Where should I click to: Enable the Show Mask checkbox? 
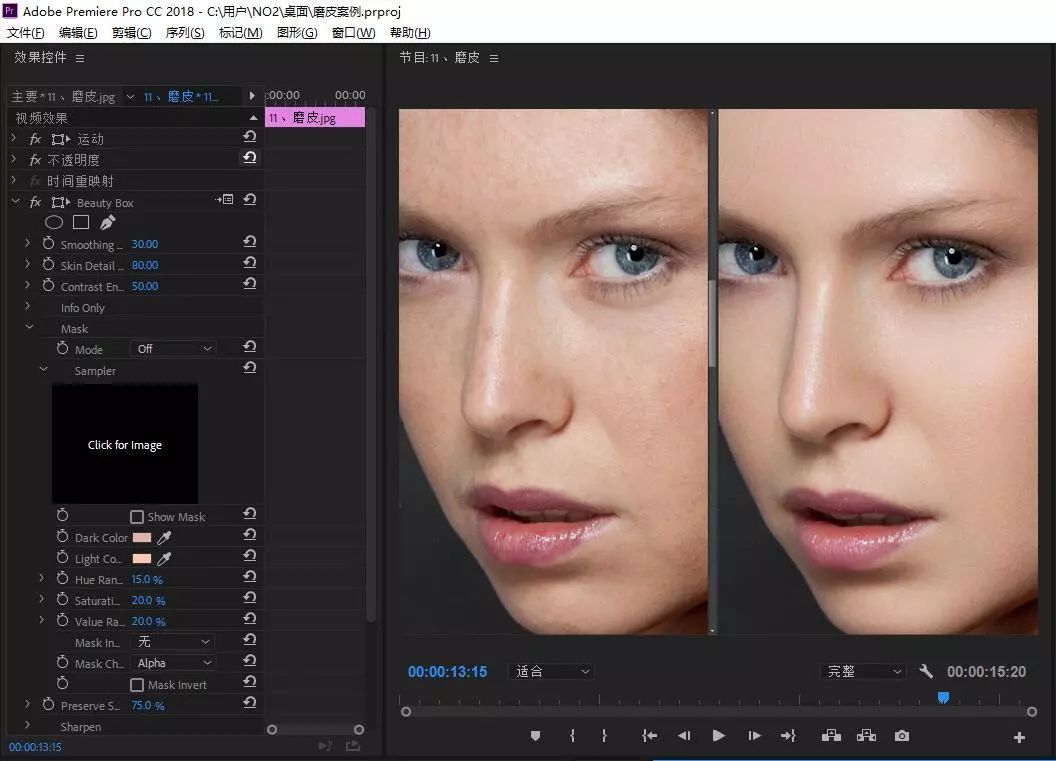137,517
